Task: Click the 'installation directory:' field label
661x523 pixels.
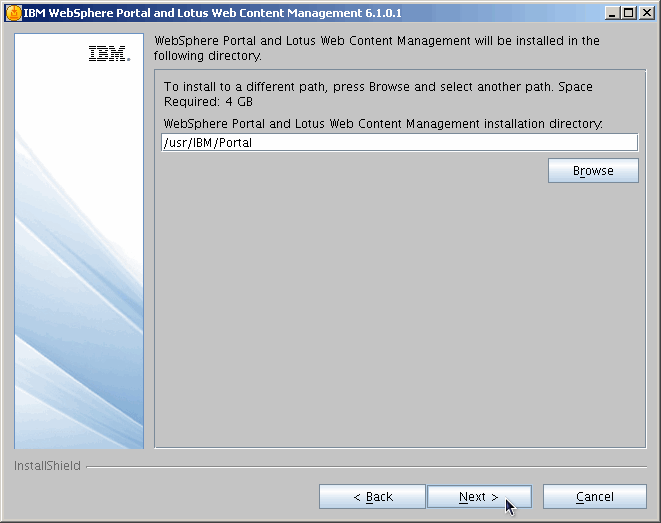Action: coord(382,124)
